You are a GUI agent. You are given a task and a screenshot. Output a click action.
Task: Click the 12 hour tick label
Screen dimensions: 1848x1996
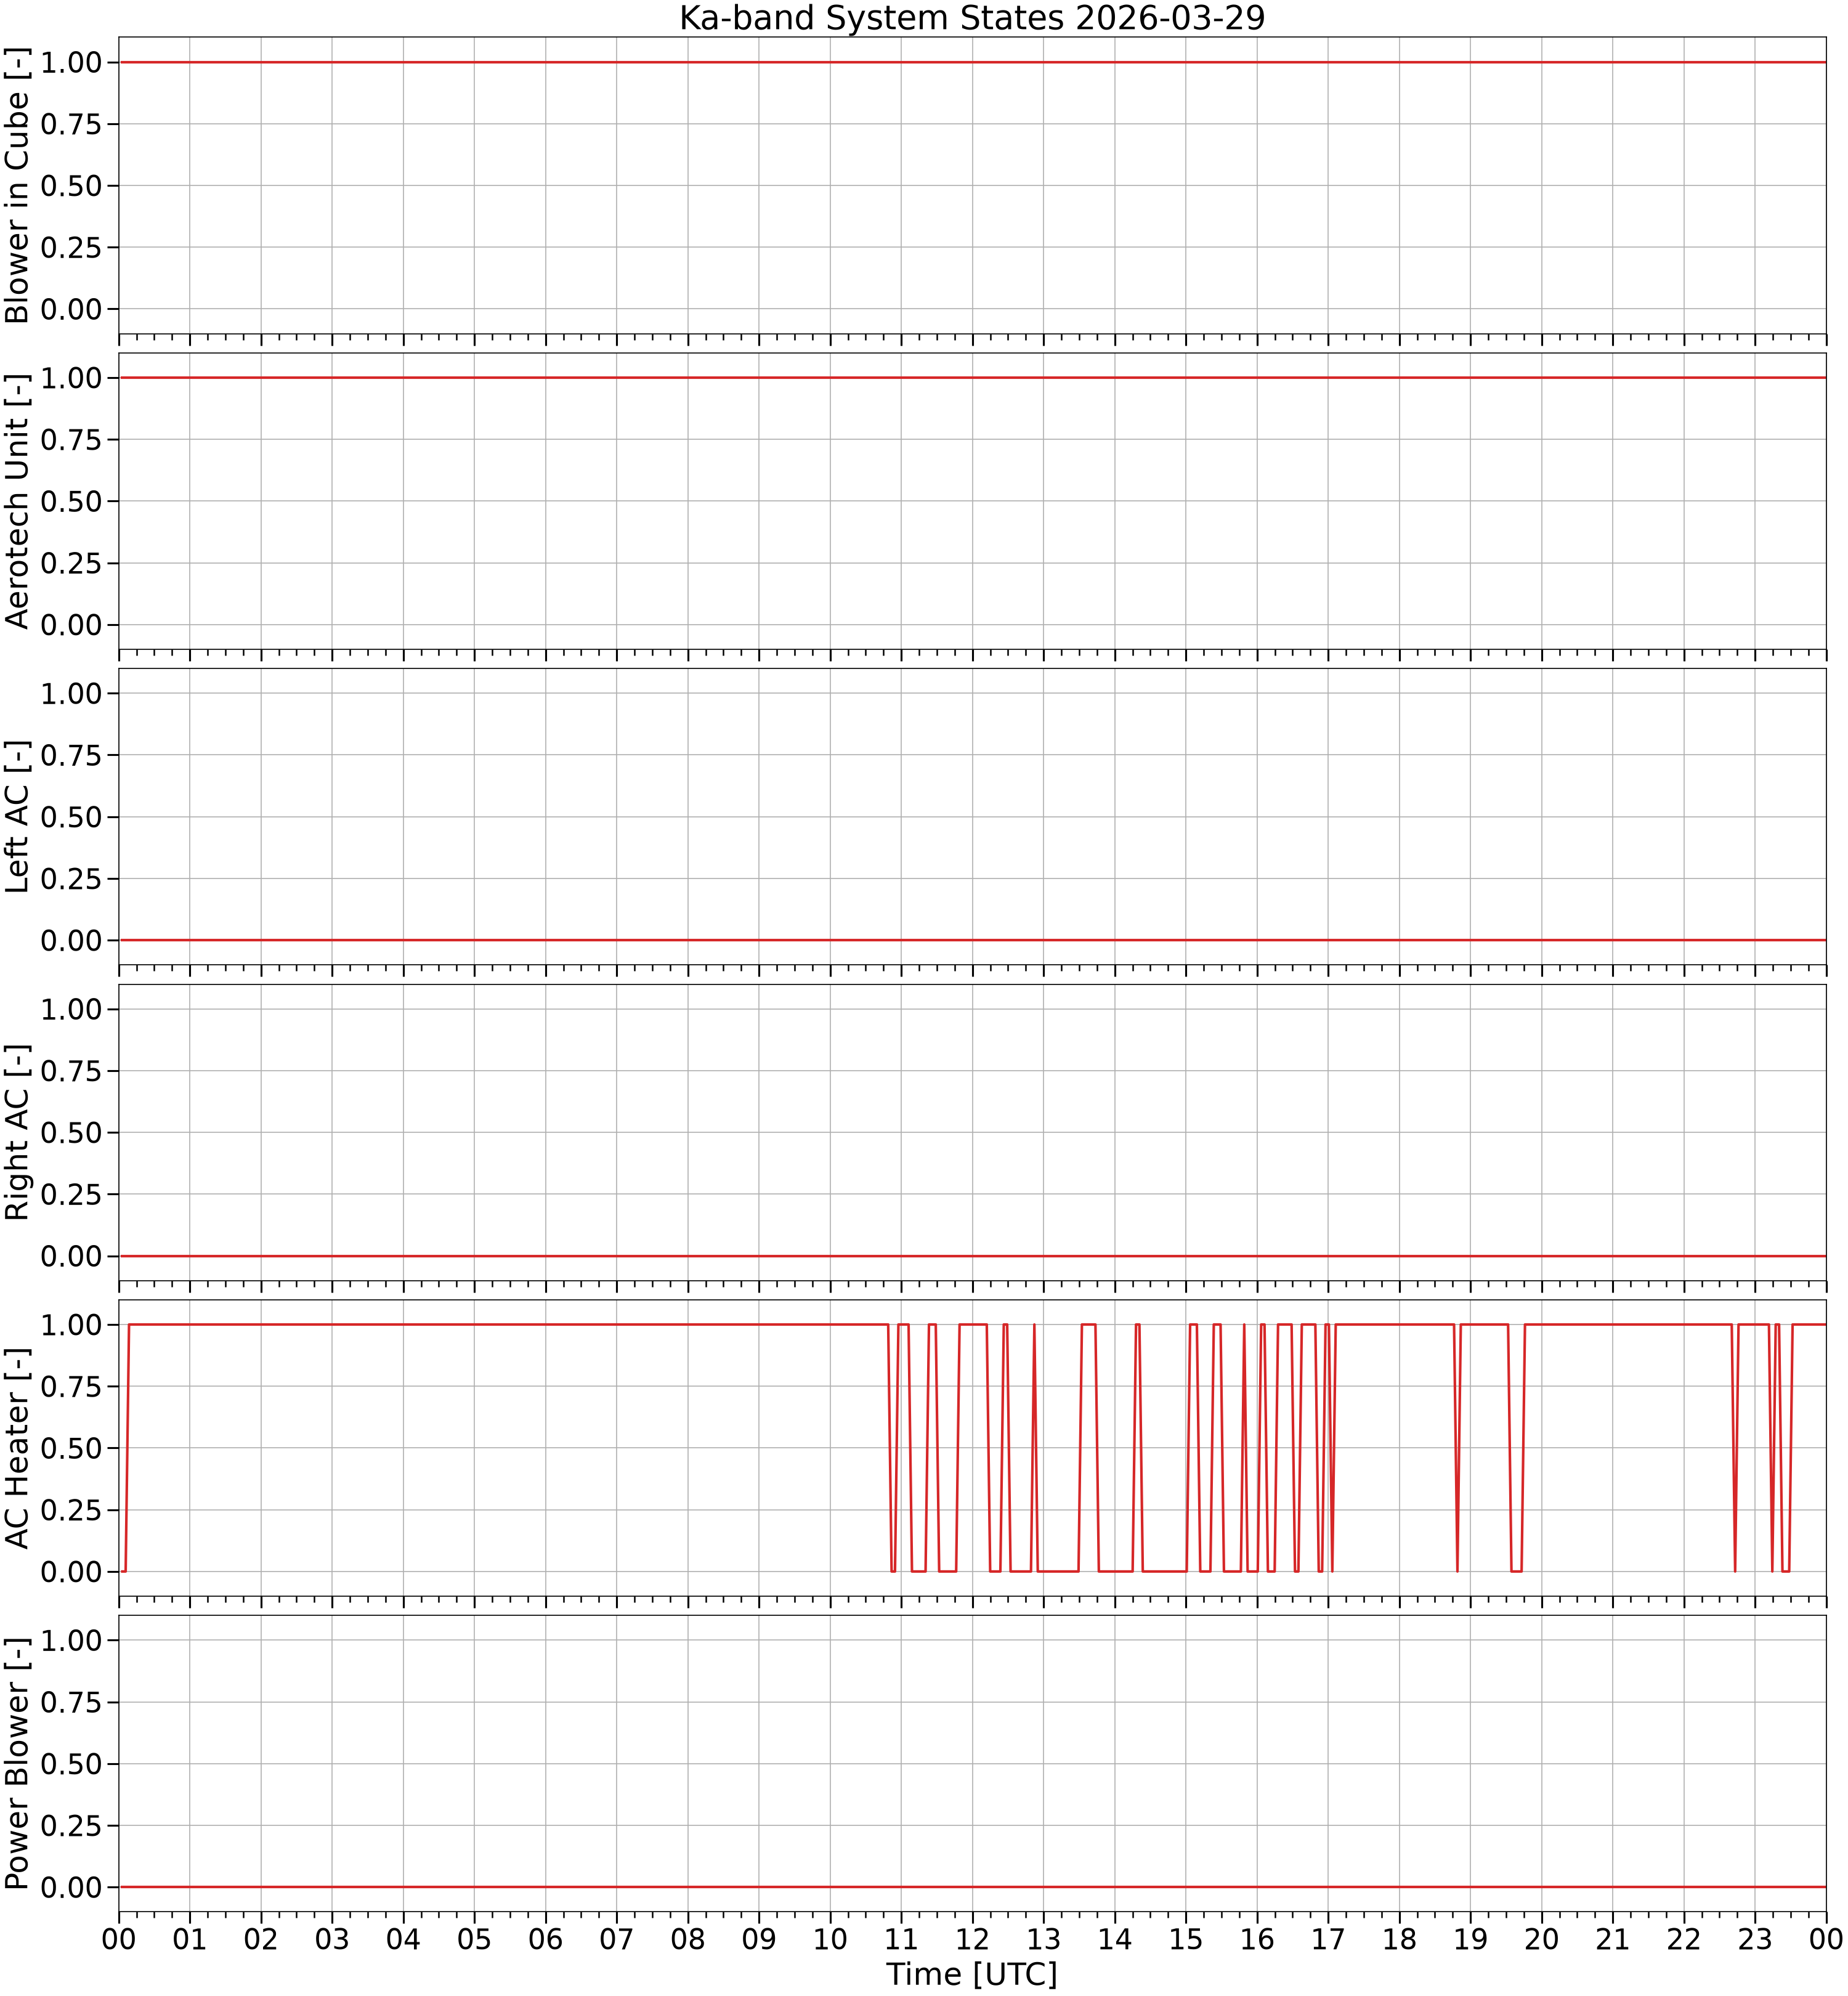click(x=972, y=1940)
